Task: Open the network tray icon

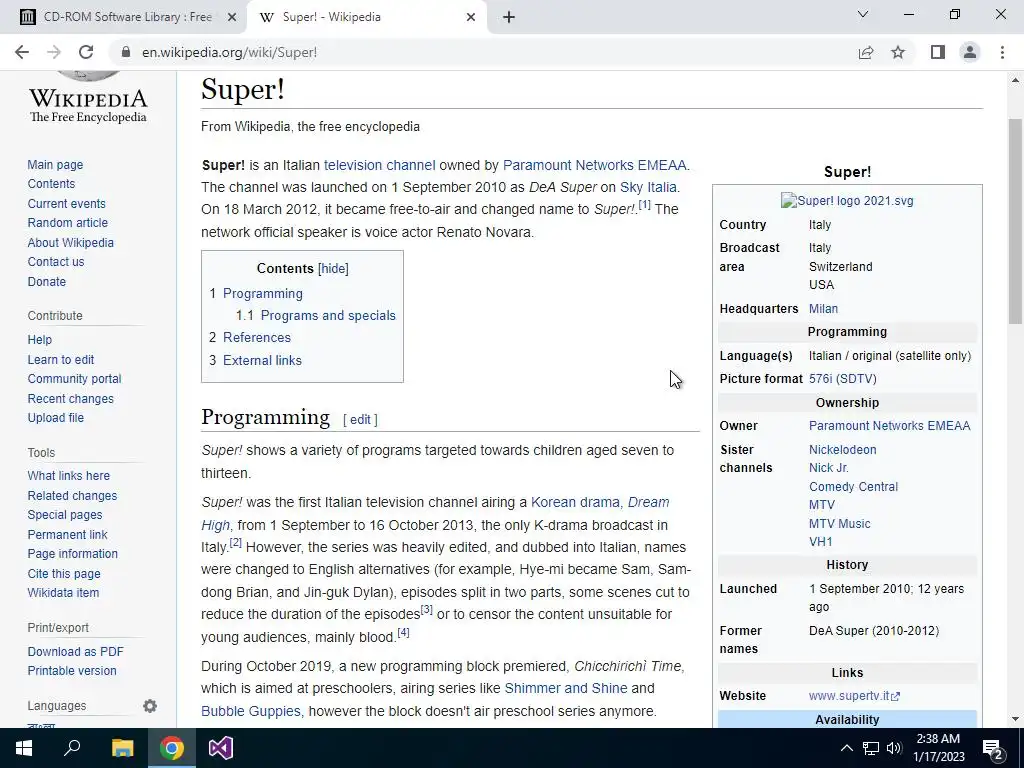Action: coord(871,748)
